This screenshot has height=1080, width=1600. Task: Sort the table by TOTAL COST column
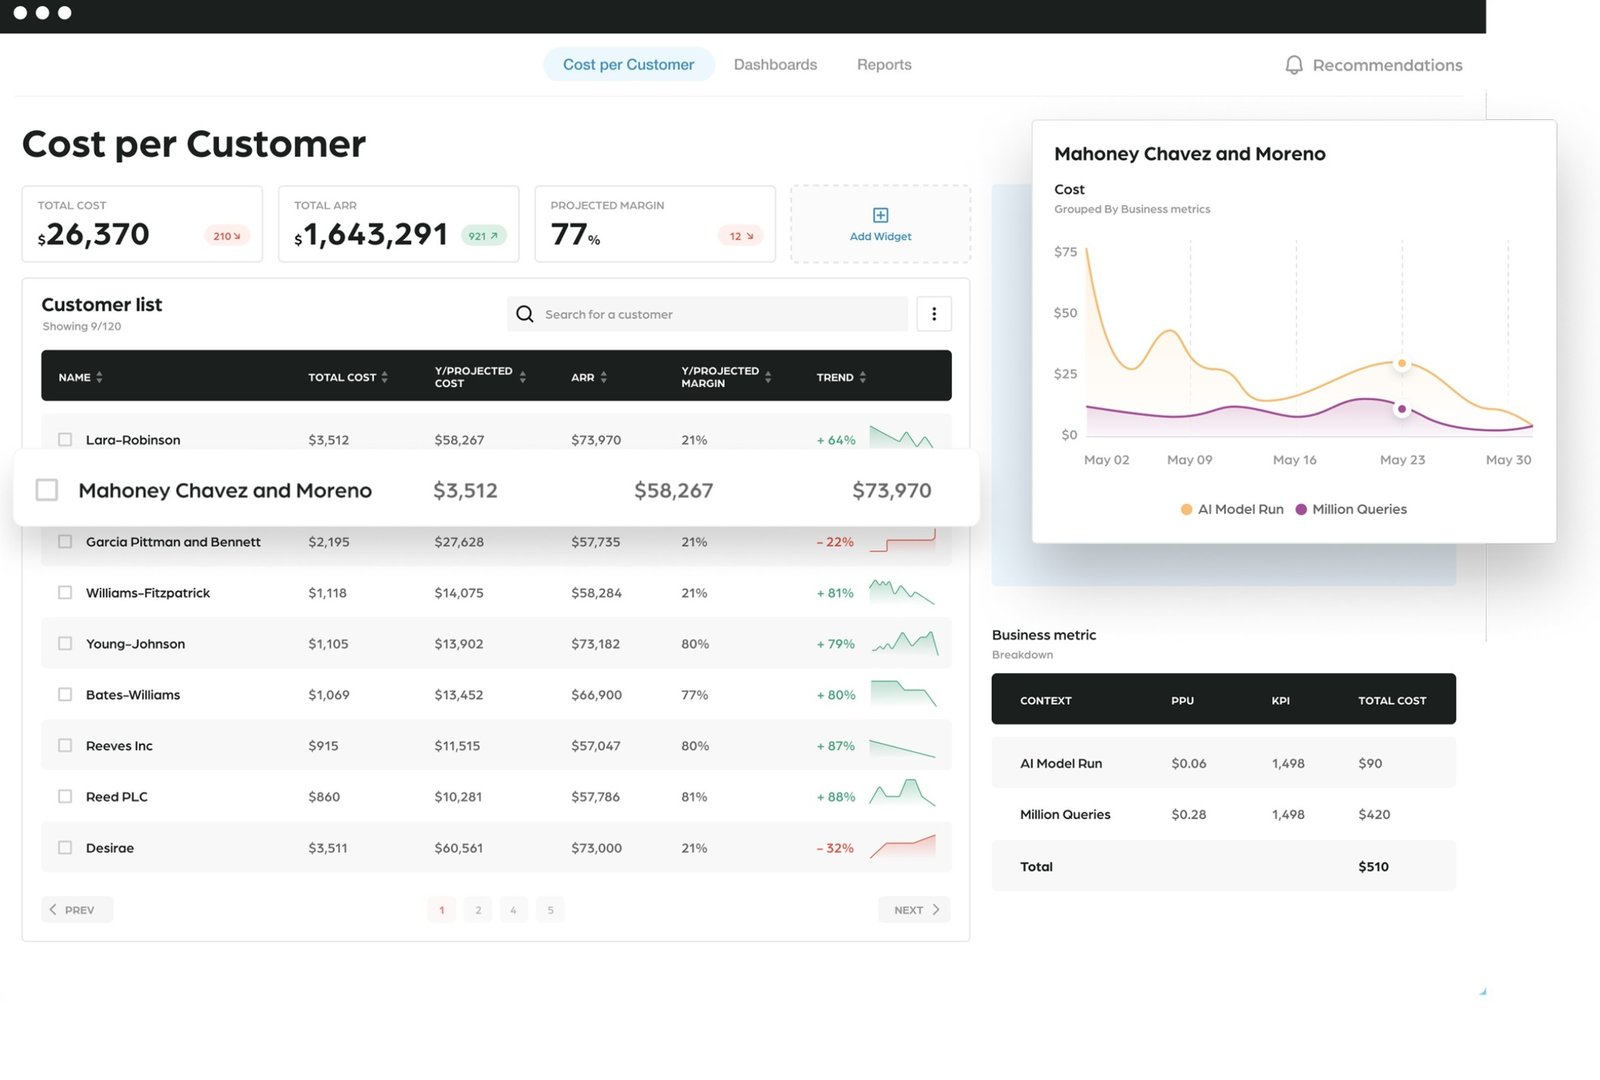click(384, 377)
